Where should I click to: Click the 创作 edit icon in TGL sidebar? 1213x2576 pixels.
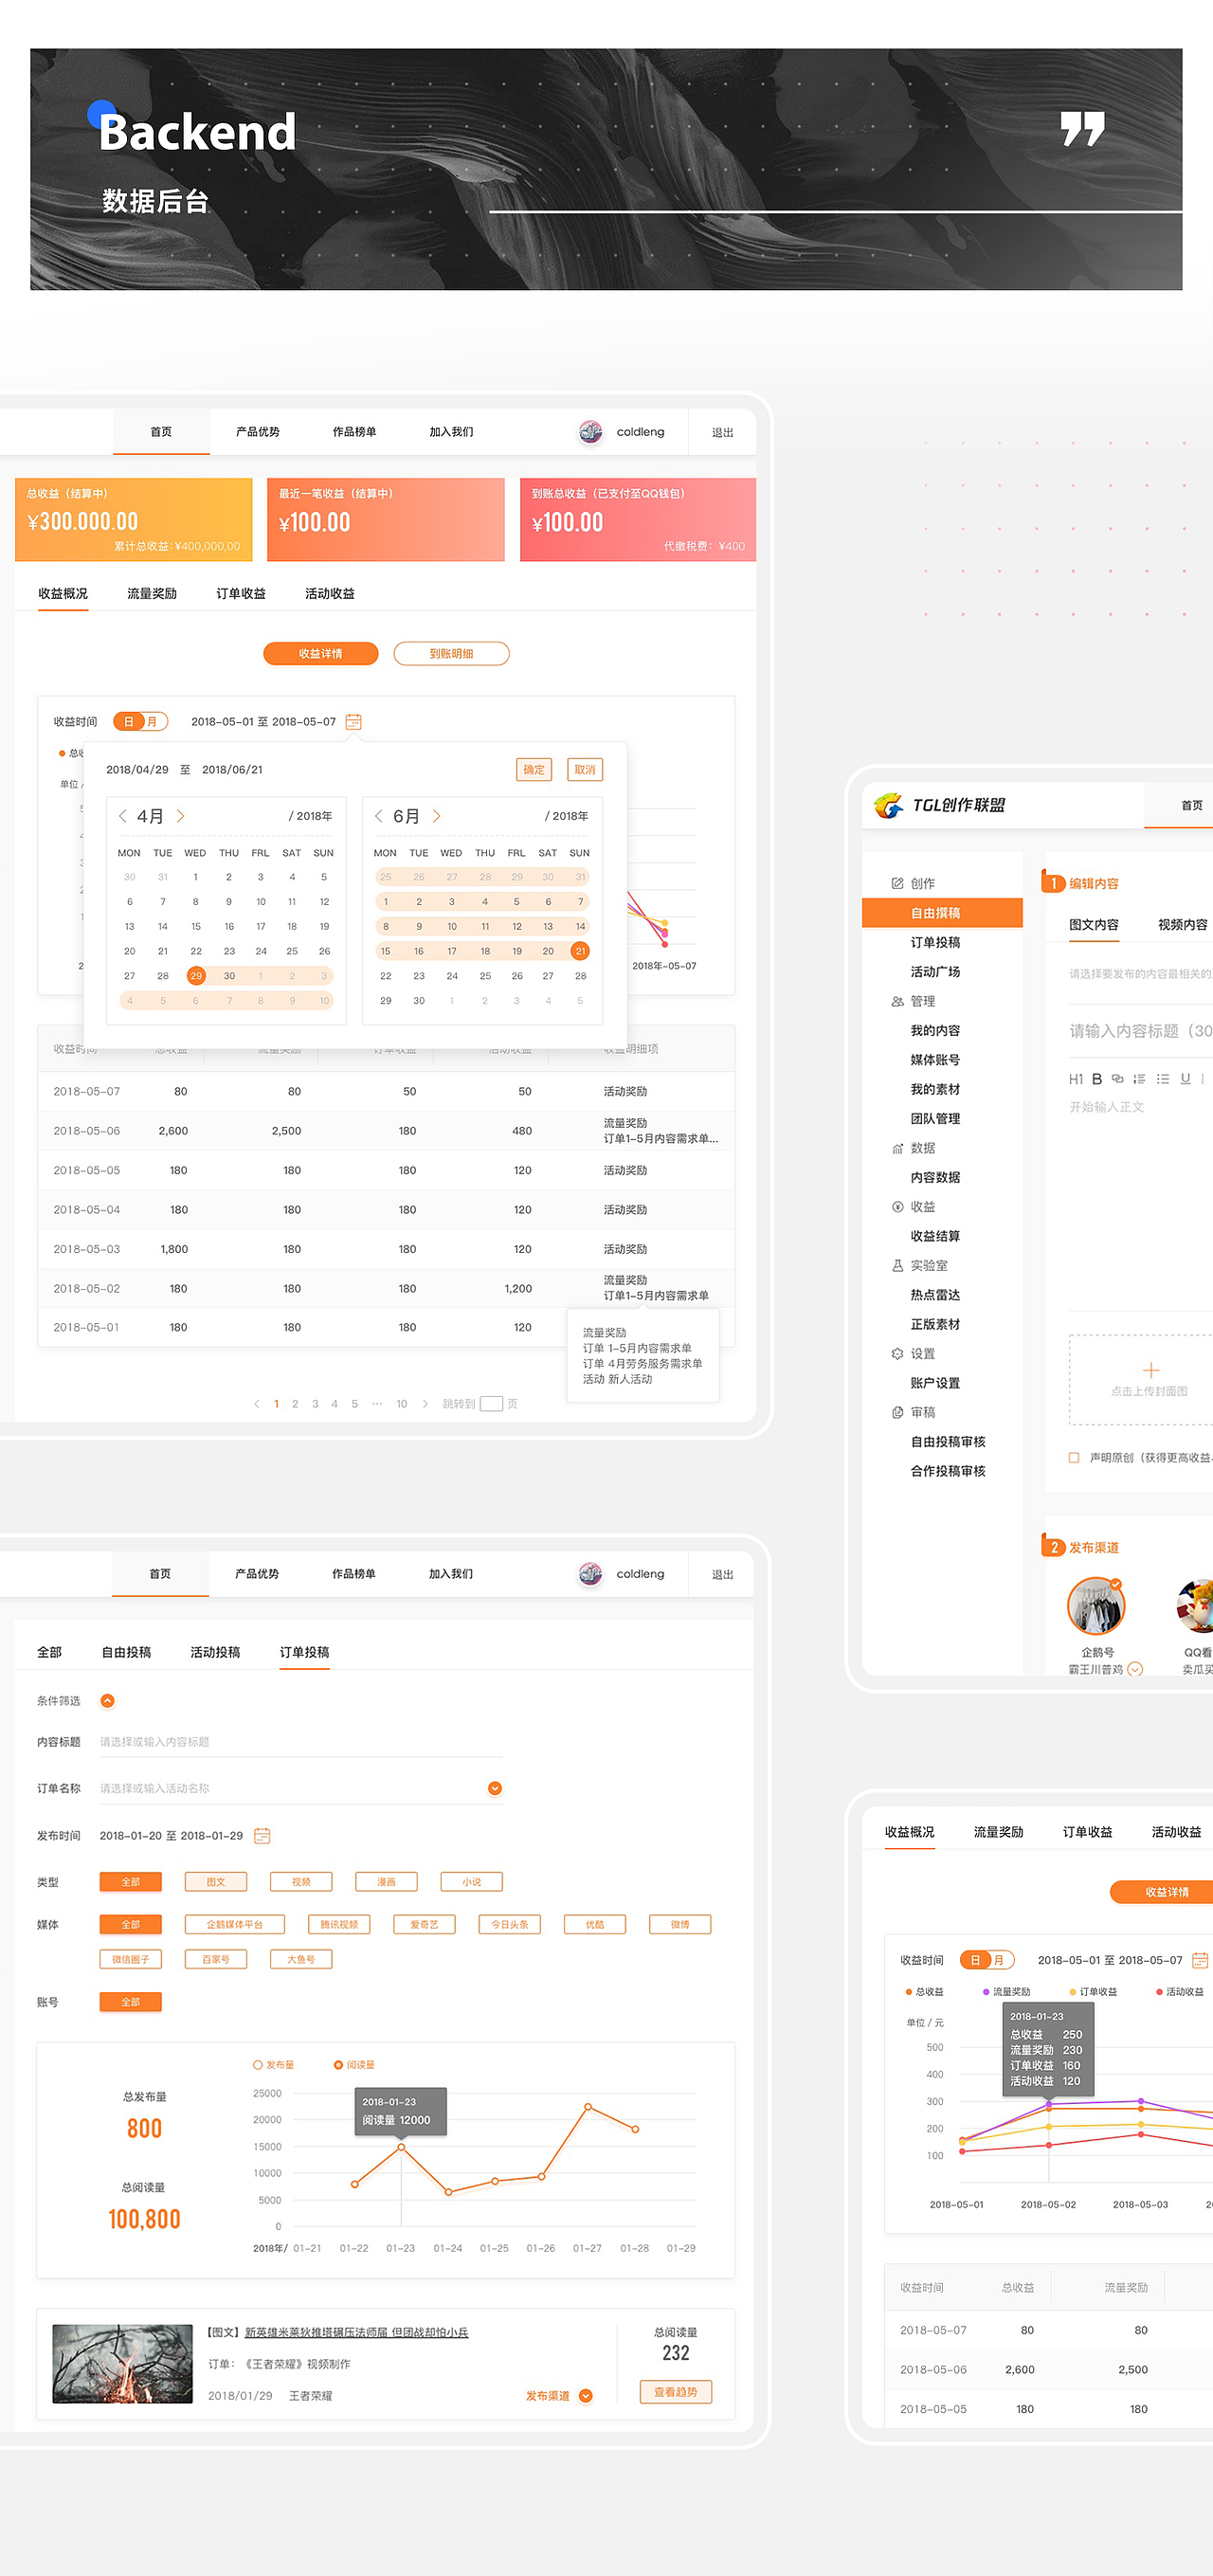point(897,883)
